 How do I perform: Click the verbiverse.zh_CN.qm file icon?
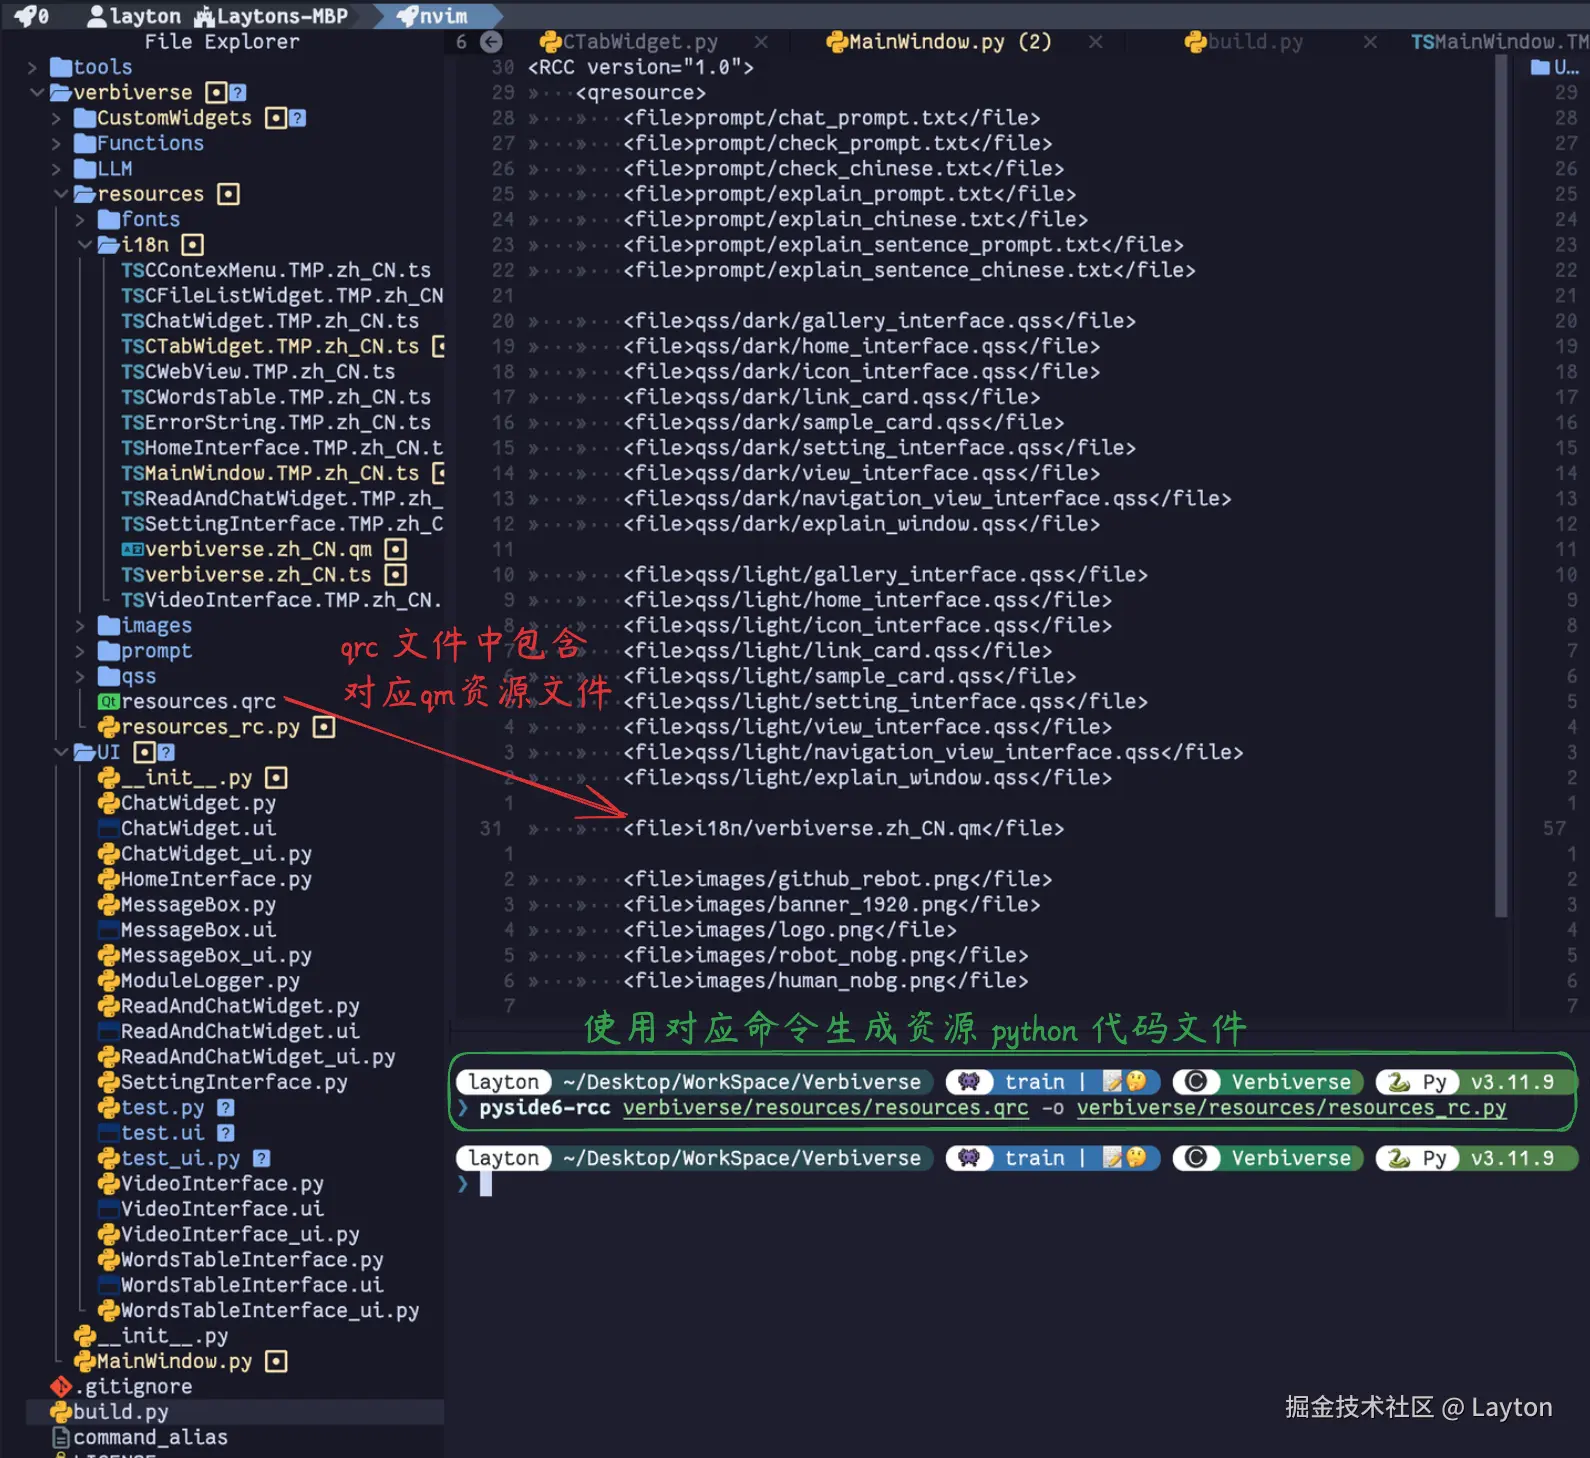pos(133,550)
